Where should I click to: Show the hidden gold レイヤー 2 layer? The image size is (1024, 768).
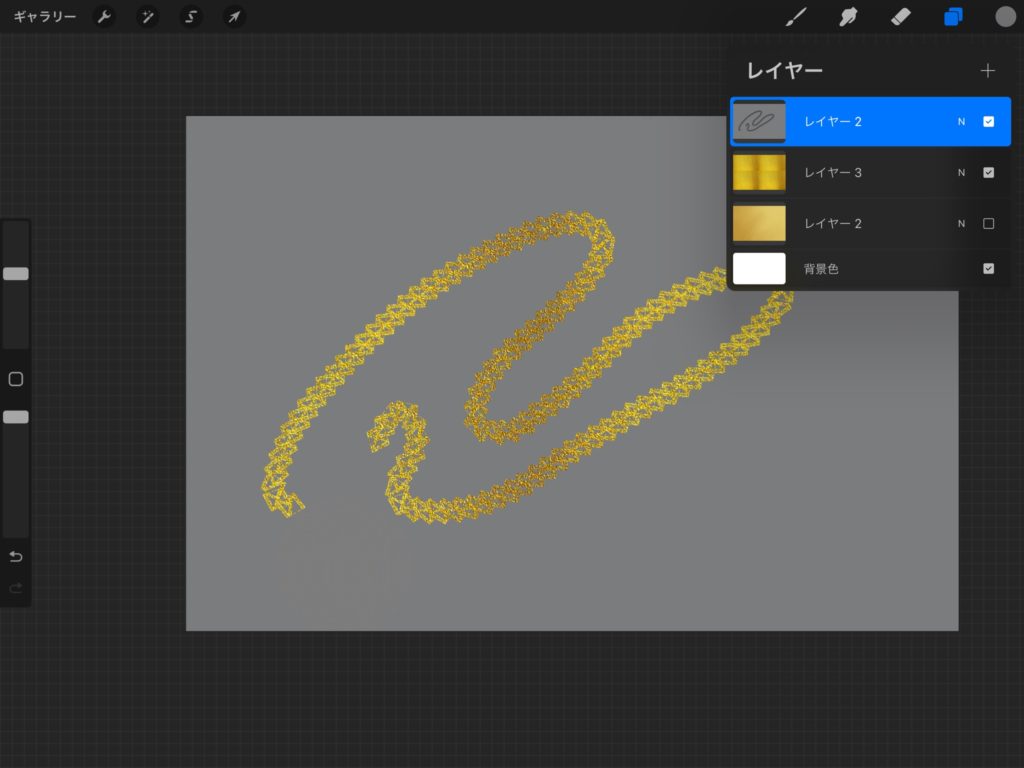988,224
